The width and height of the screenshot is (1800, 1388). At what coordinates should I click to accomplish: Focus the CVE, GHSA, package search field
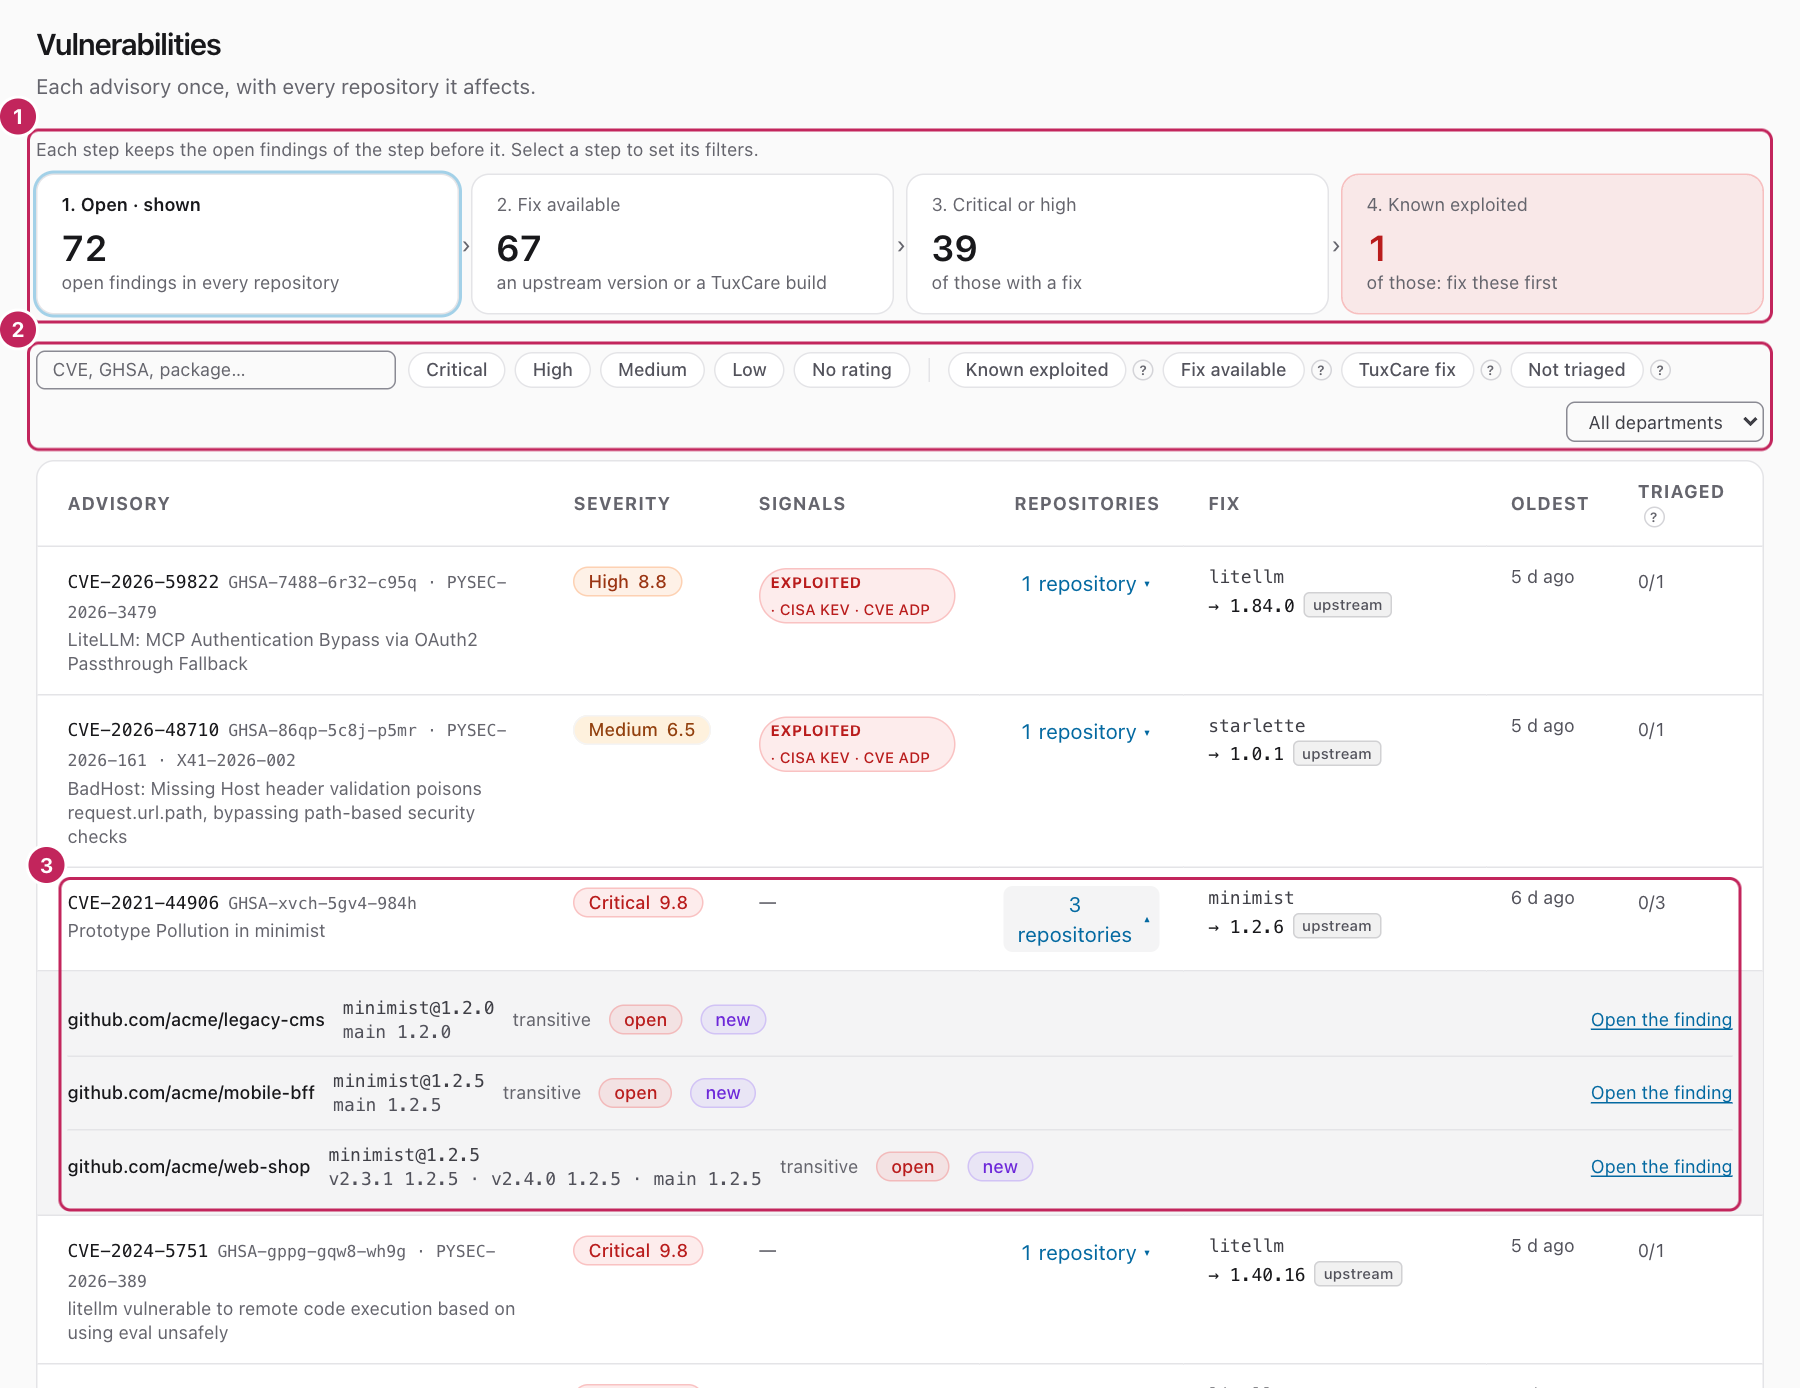[x=216, y=370]
